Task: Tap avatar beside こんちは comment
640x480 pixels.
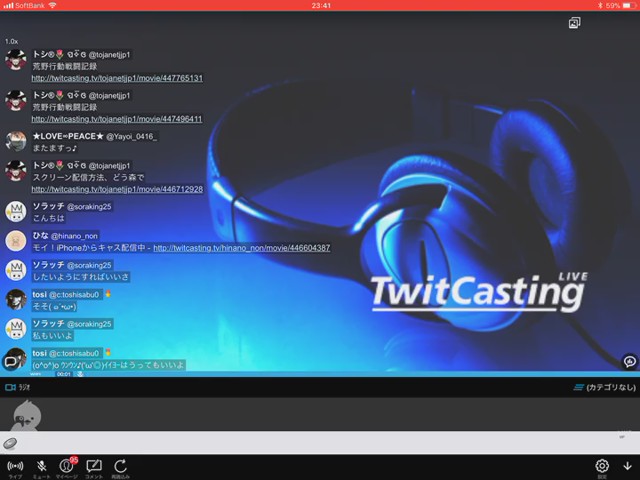Action: pyautogui.click(x=16, y=211)
